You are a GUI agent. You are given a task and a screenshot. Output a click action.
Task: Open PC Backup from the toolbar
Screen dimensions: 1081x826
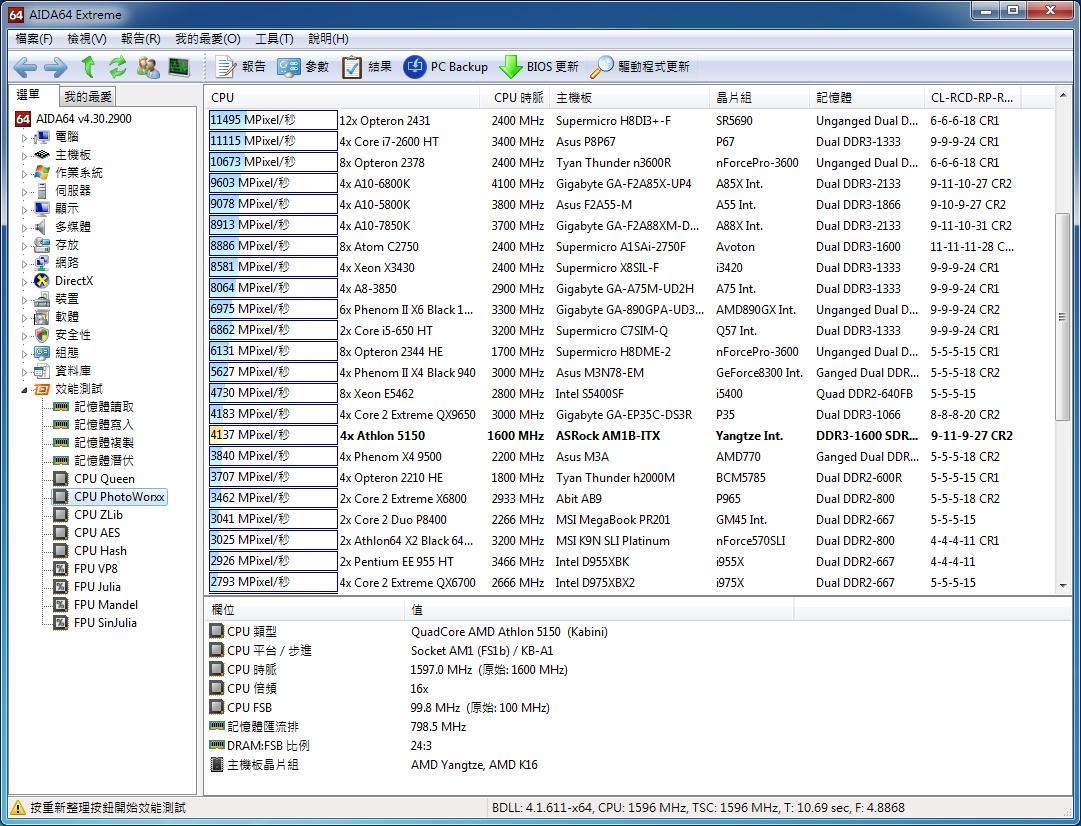pyautogui.click(x=445, y=67)
